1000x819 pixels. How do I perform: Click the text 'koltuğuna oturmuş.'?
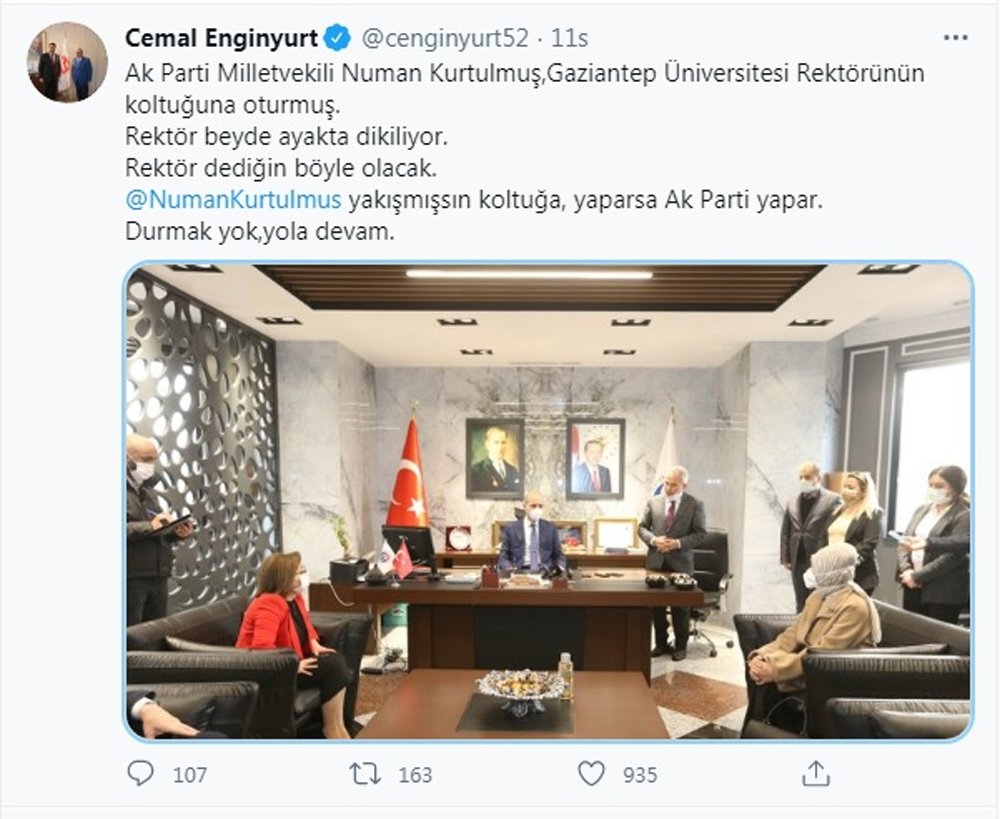(233, 105)
